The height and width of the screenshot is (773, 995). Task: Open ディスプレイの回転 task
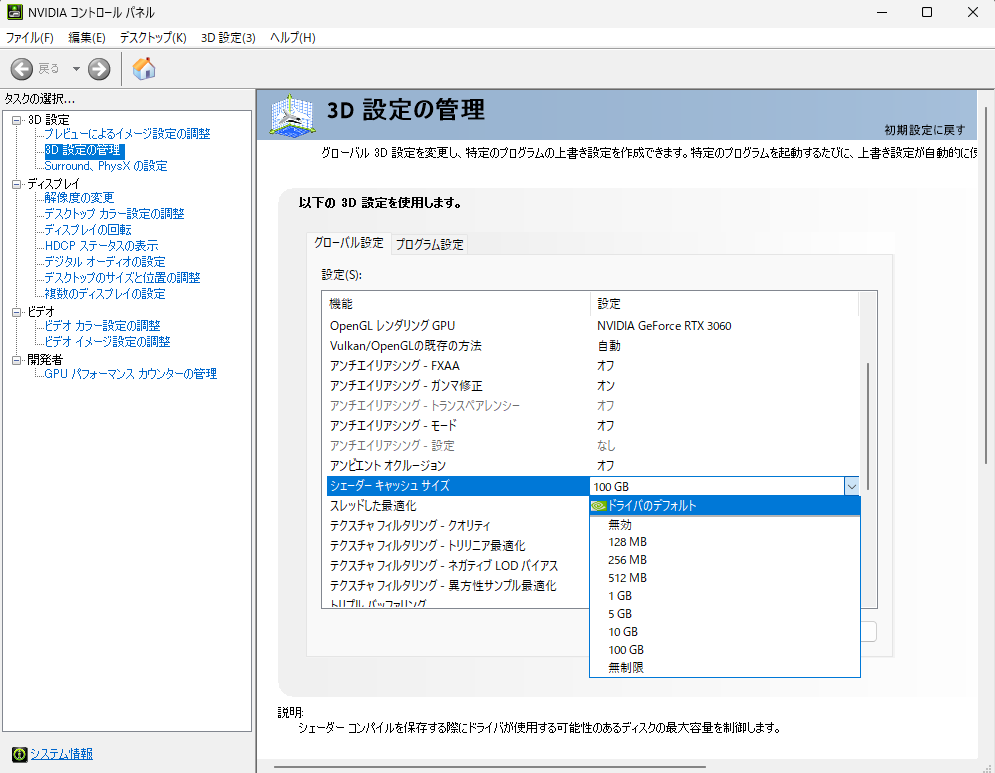[88, 230]
